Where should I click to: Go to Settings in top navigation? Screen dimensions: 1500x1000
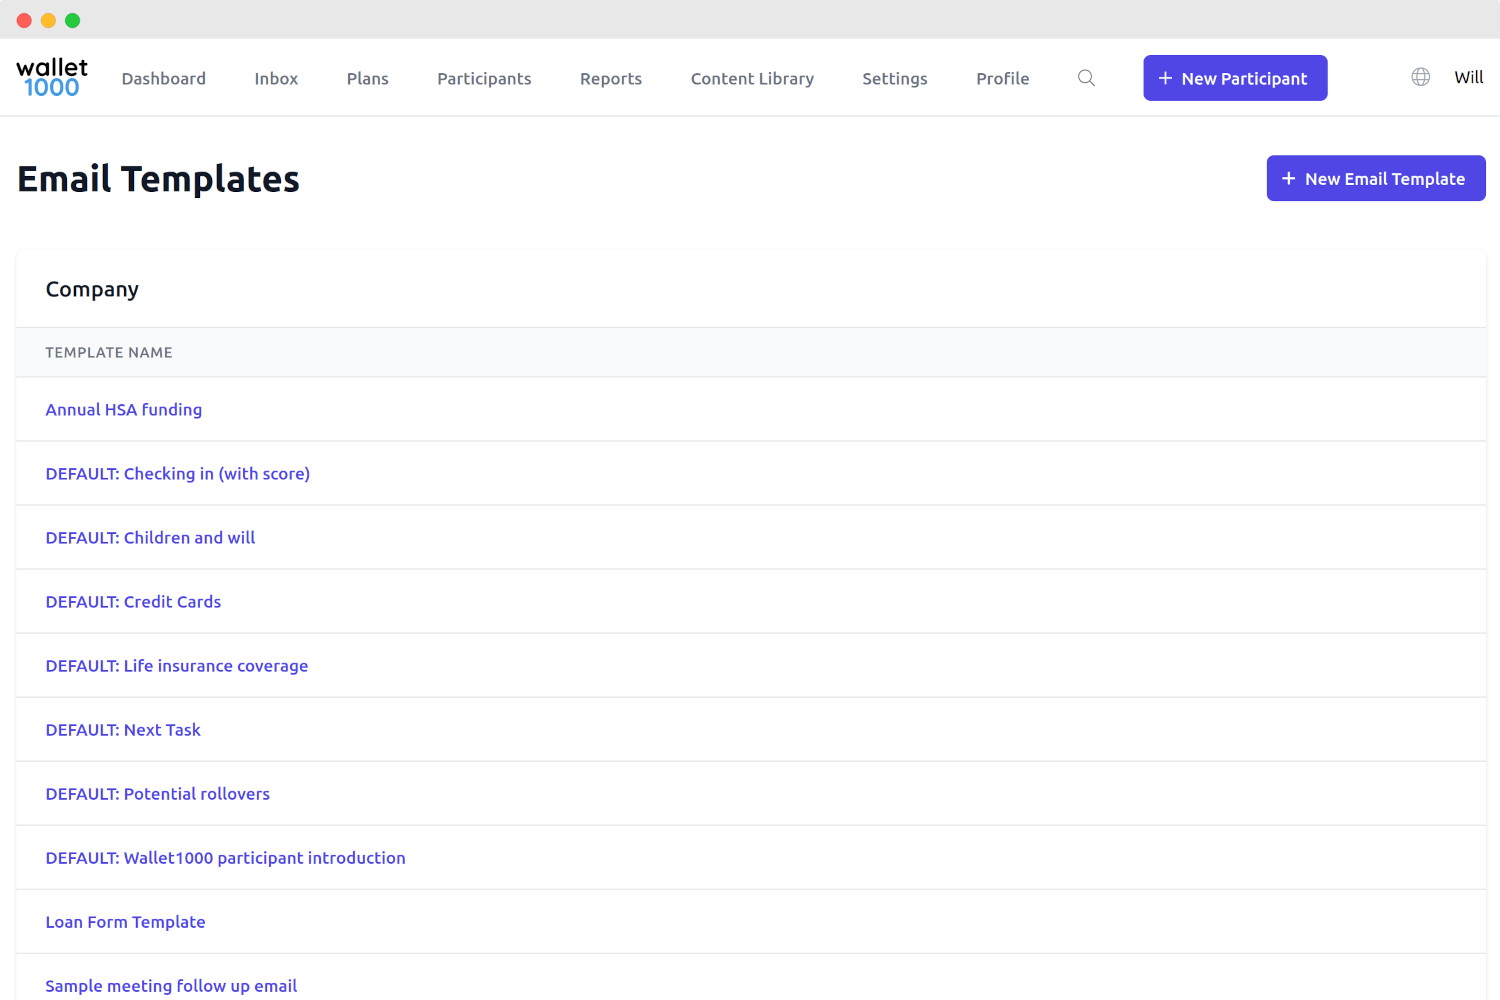pyautogui.click(x=895, y=78)
